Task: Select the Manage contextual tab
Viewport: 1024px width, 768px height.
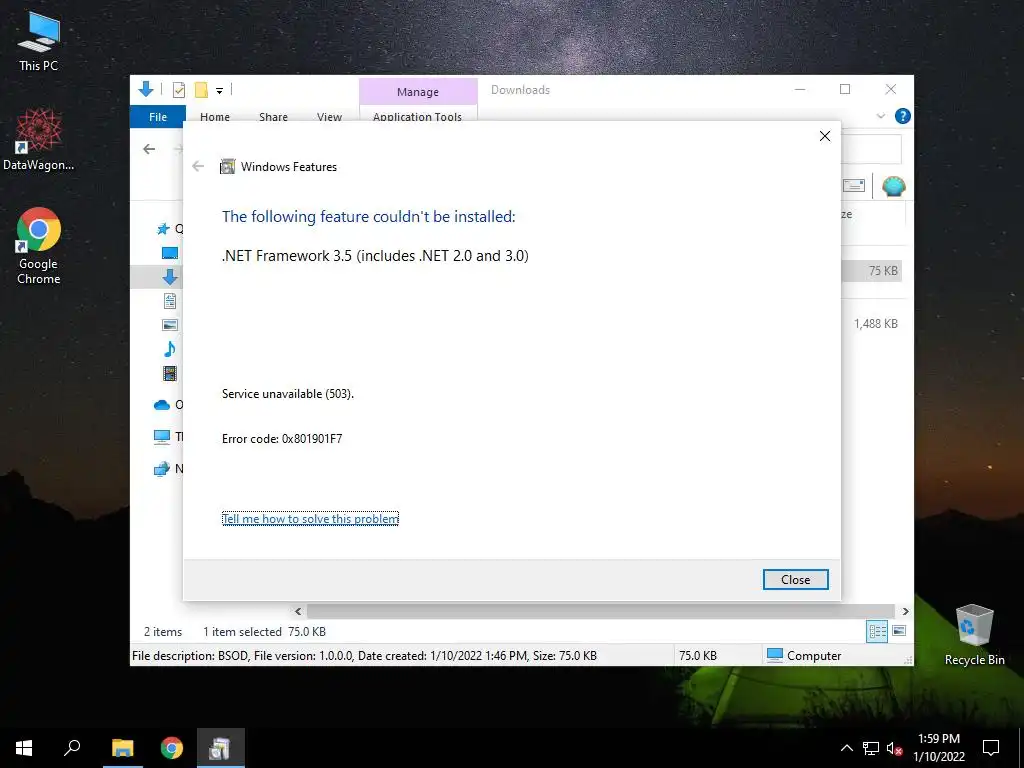Action: click(x=418, y=91)
